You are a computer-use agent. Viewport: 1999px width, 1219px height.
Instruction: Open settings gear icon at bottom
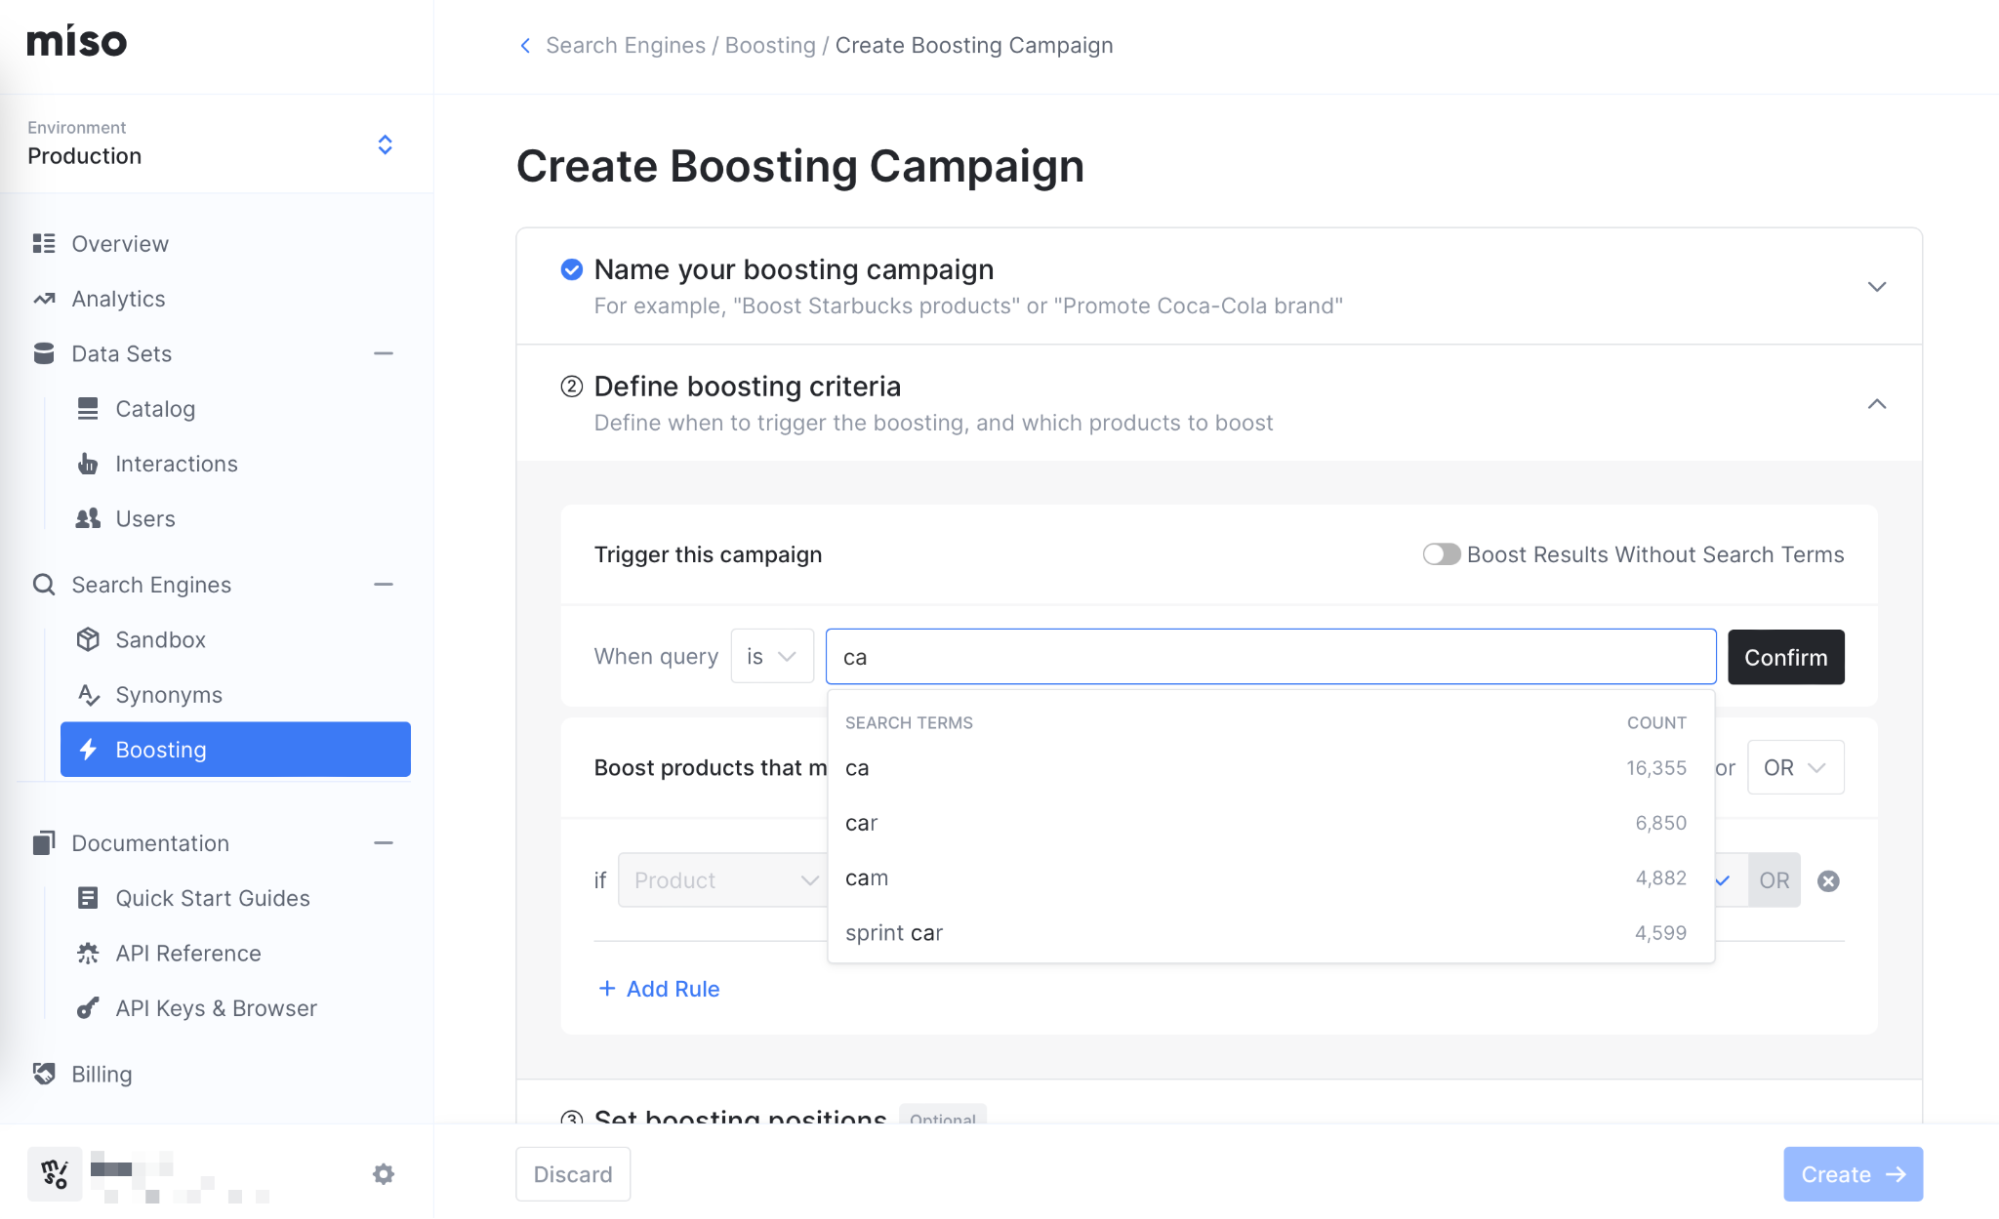pyautogui.click(x=383, y=1174)
